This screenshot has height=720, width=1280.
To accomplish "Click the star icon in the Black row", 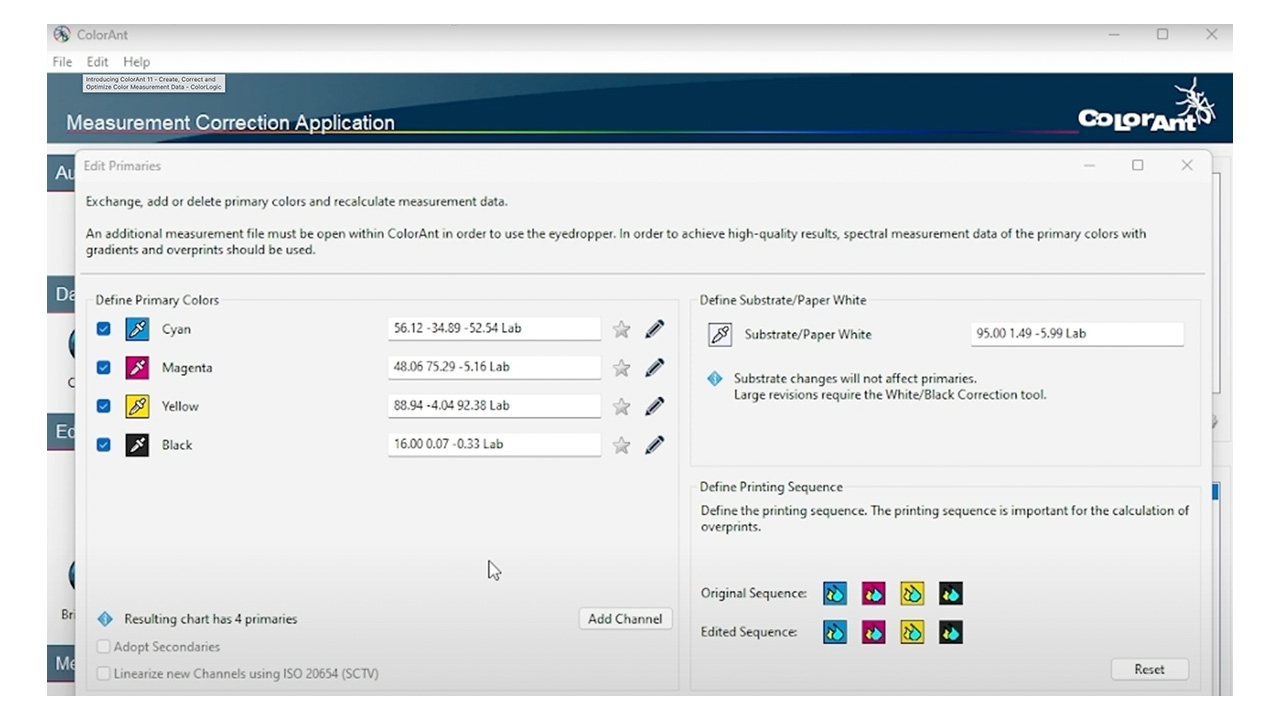I will 622,445.
